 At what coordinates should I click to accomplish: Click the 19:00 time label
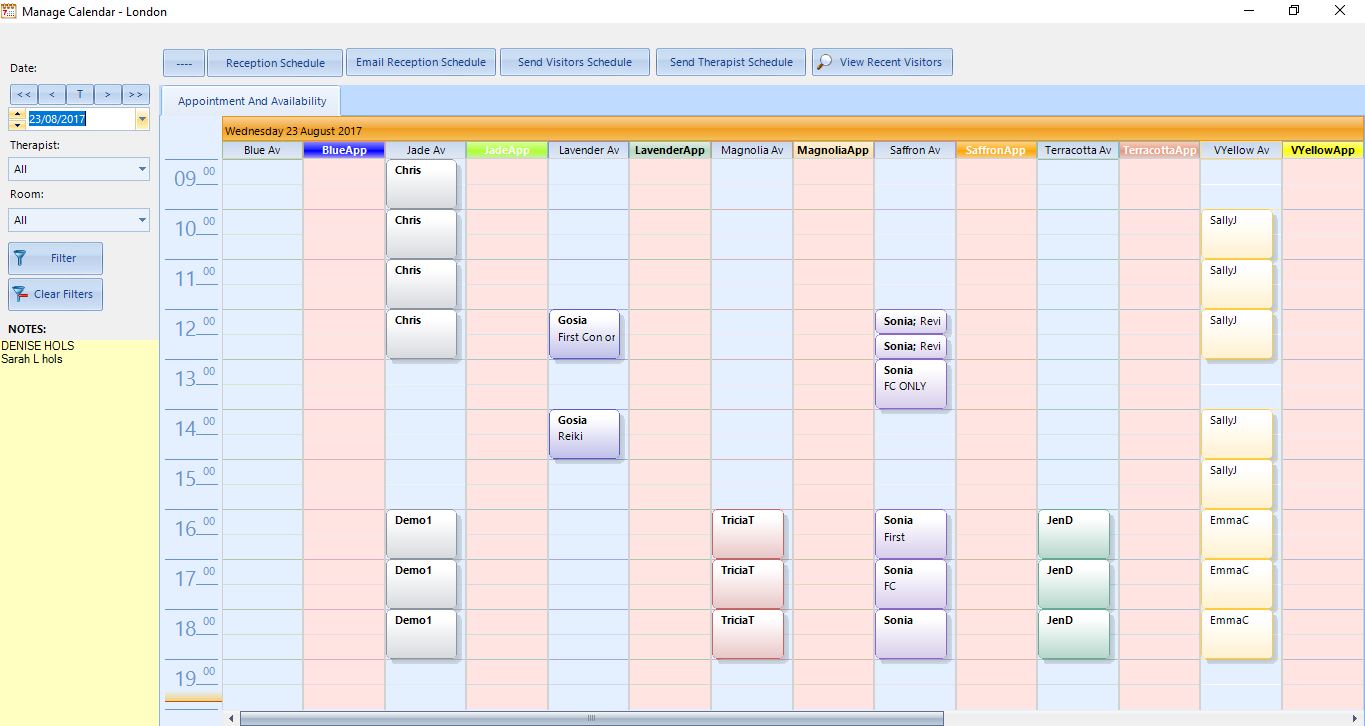click(x=194, y=679)
